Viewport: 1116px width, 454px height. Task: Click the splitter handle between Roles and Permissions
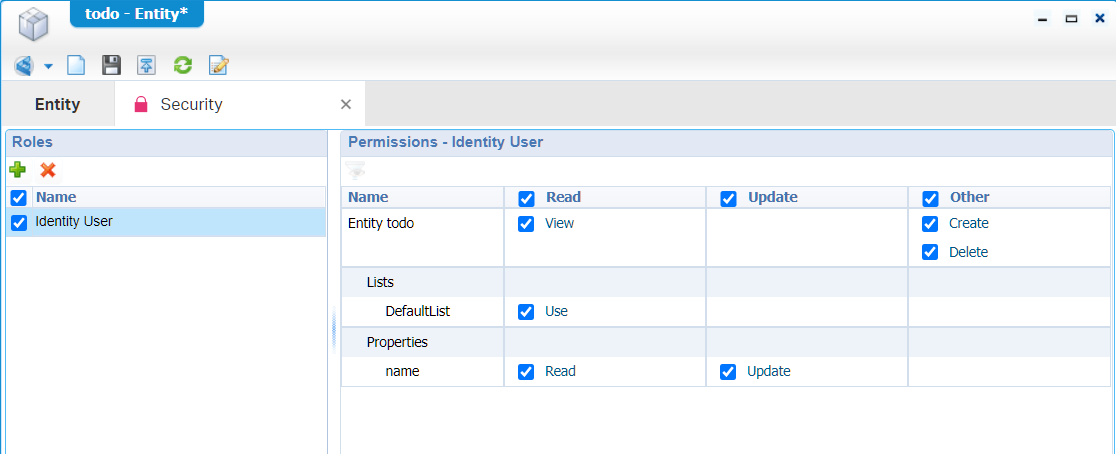click(334, 330)
